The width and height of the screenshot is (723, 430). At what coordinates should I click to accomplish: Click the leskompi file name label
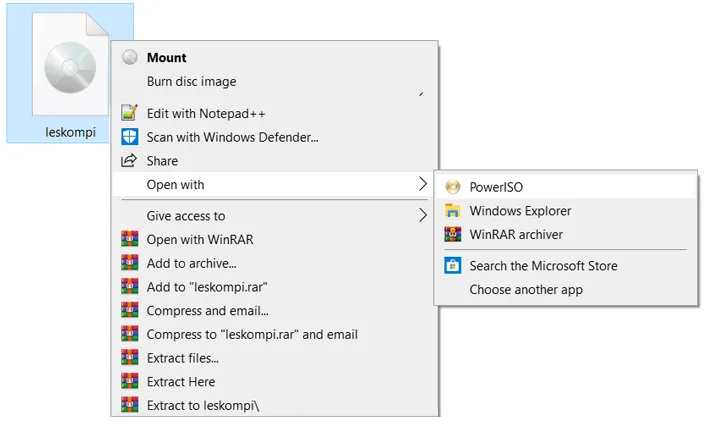pos(71,132)
